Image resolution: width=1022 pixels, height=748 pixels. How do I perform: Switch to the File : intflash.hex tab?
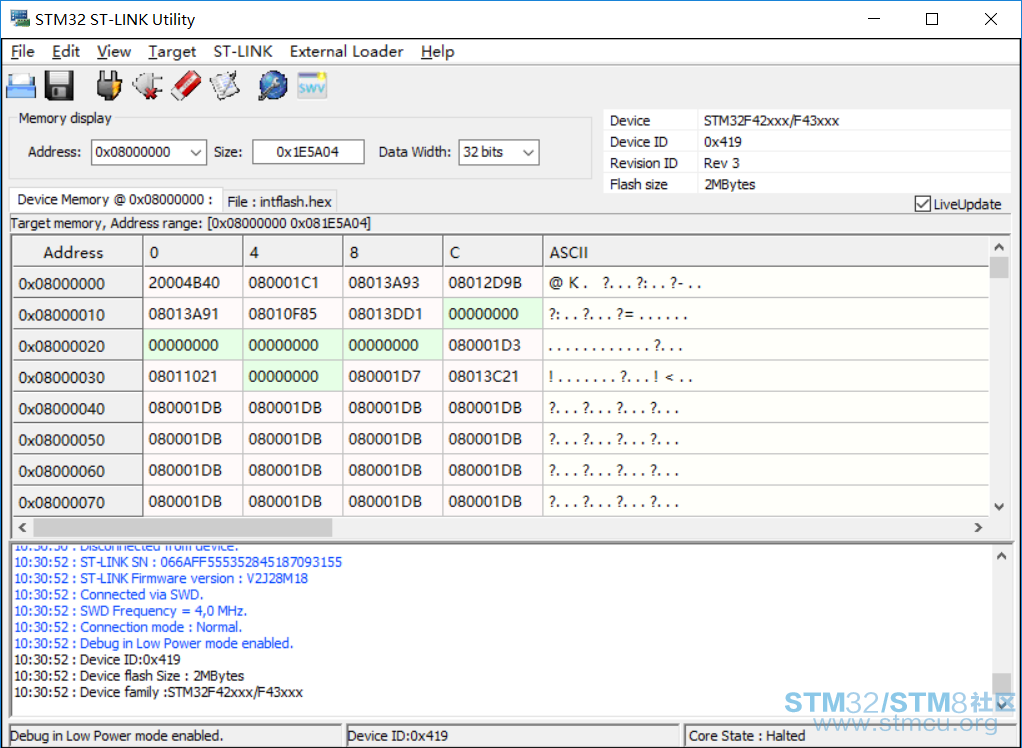tap(280, 202)
